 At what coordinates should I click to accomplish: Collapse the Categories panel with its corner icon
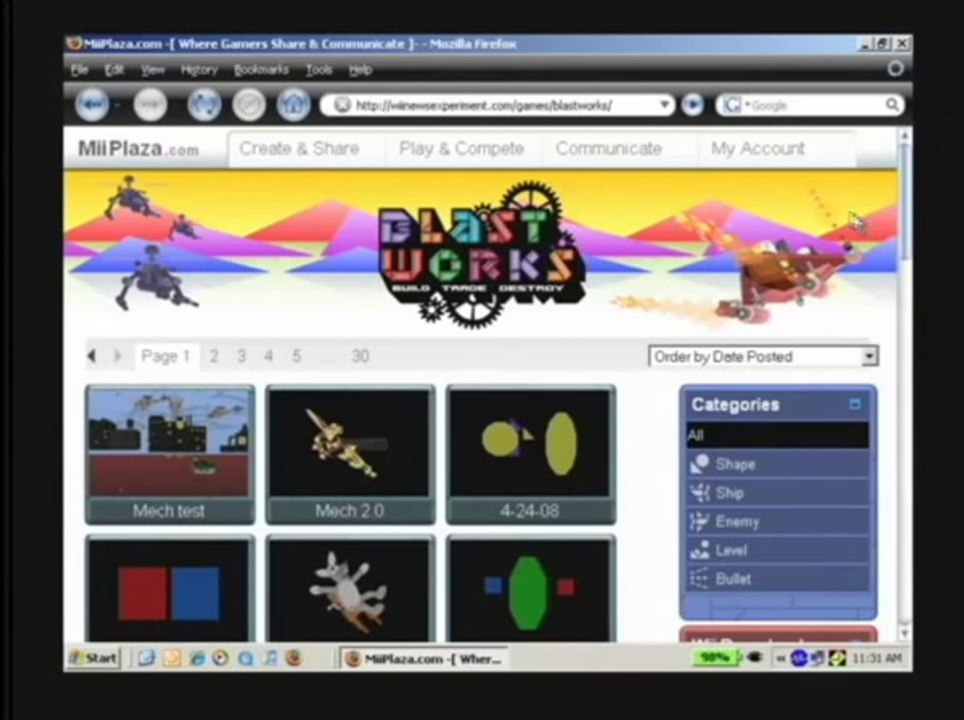[x=855, y=404]
